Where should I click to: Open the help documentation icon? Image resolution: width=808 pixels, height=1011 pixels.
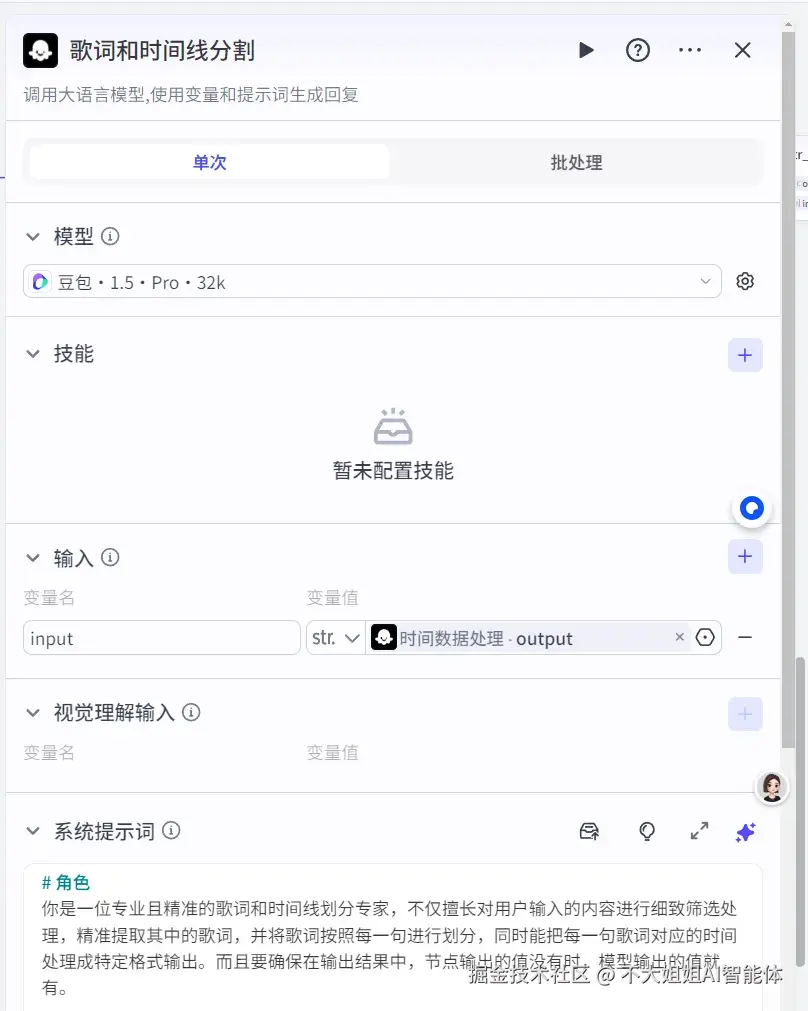[638, 50]
